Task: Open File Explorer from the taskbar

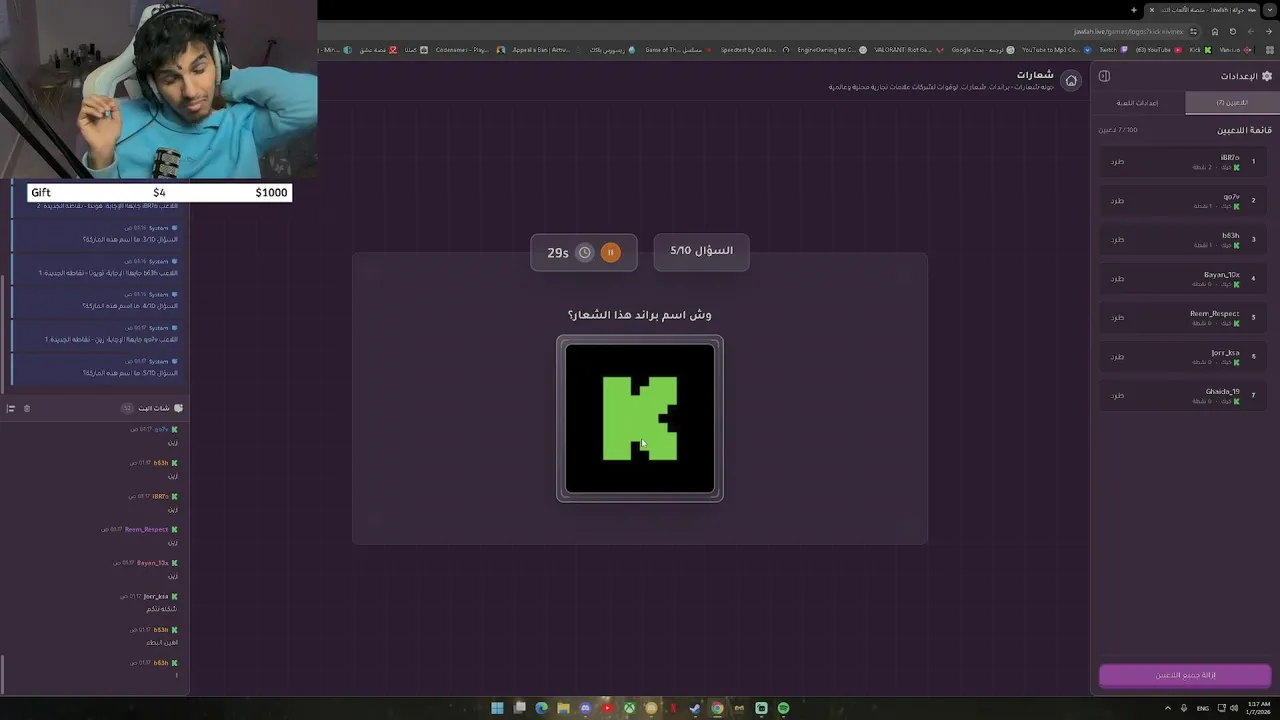Action: click(563, 708)
